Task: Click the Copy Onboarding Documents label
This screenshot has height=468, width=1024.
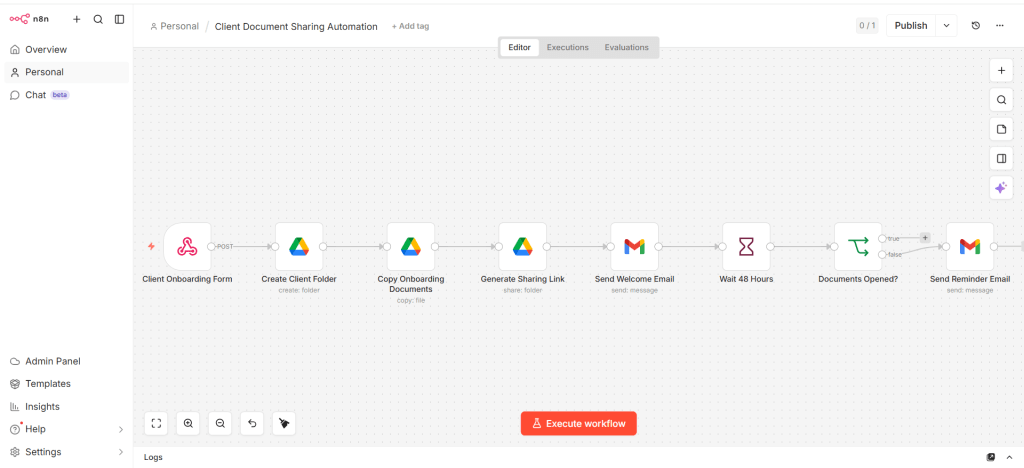Action: 411,284
